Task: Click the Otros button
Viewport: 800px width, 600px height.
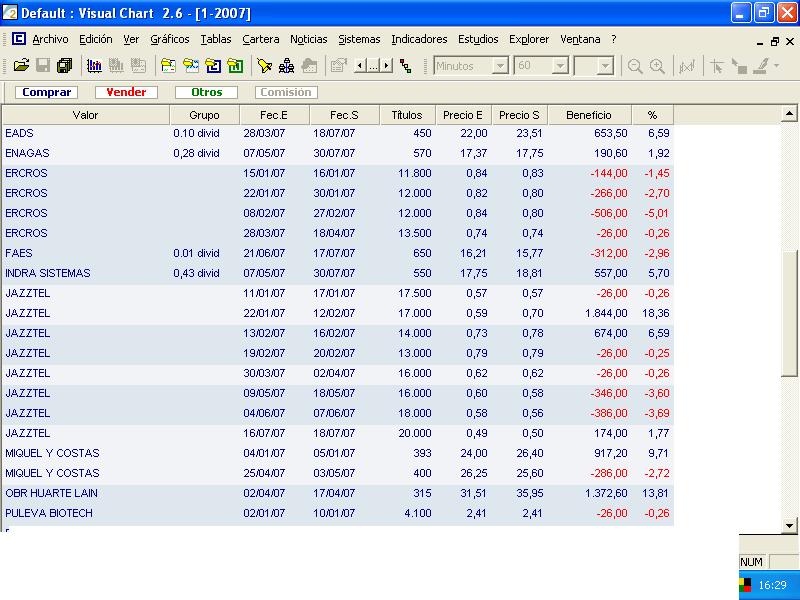Action: 206,92
